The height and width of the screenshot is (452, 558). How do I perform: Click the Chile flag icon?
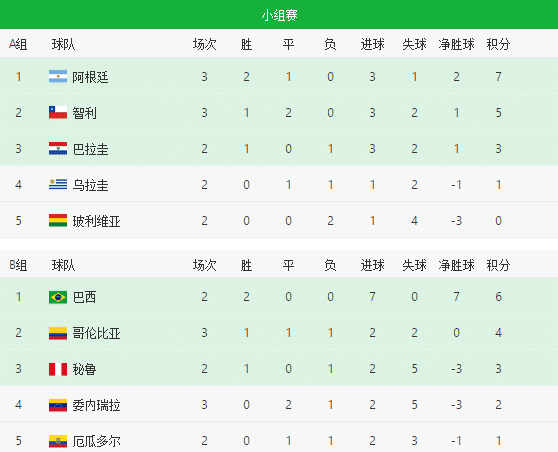click(x=58, y=112)
